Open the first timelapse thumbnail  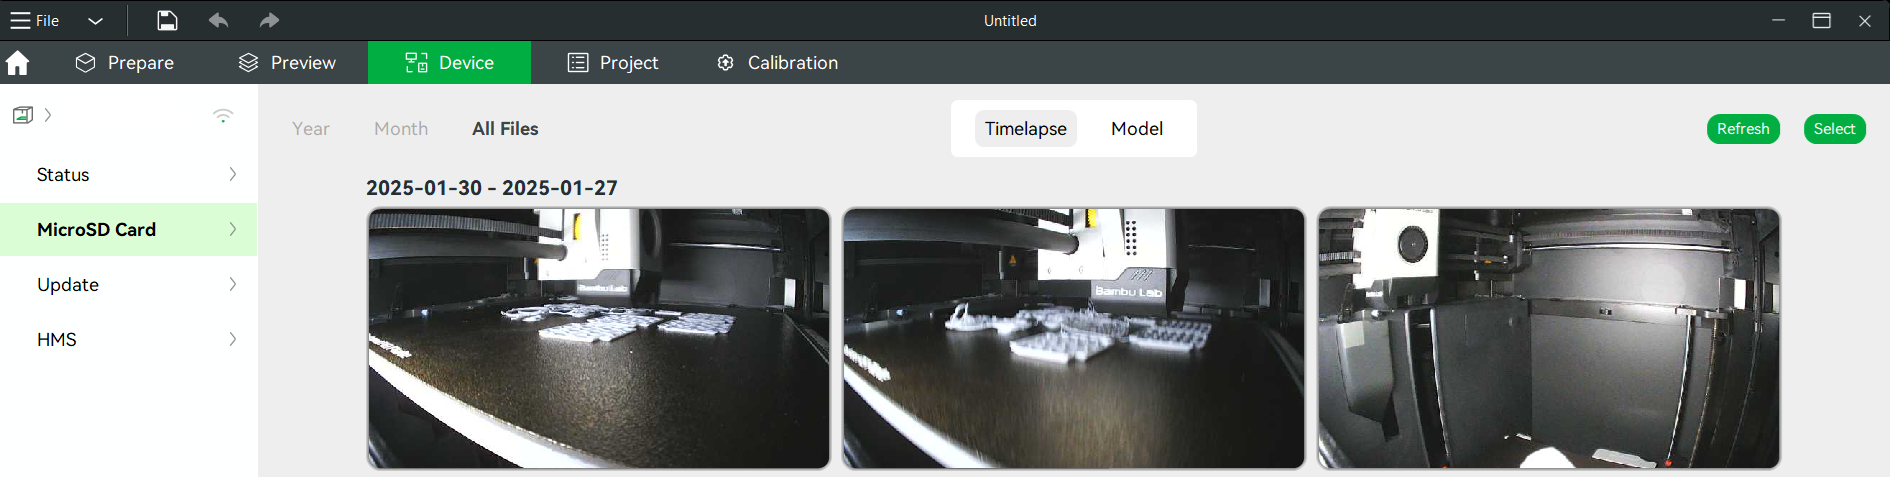tap(598, 338)
